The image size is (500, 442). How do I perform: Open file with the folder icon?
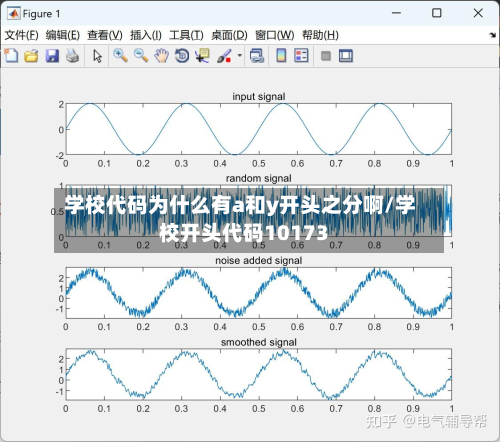pos(31,56)
